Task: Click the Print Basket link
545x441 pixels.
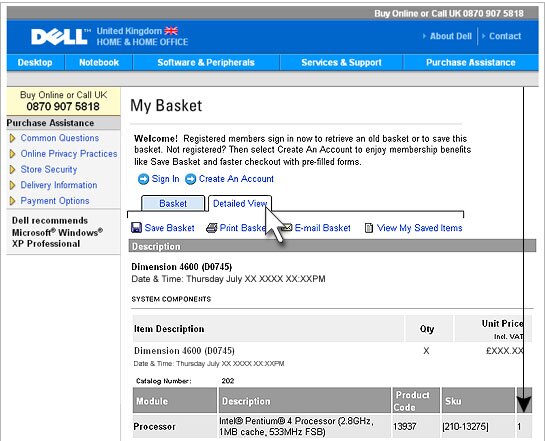Action: [x=243, y=228]
